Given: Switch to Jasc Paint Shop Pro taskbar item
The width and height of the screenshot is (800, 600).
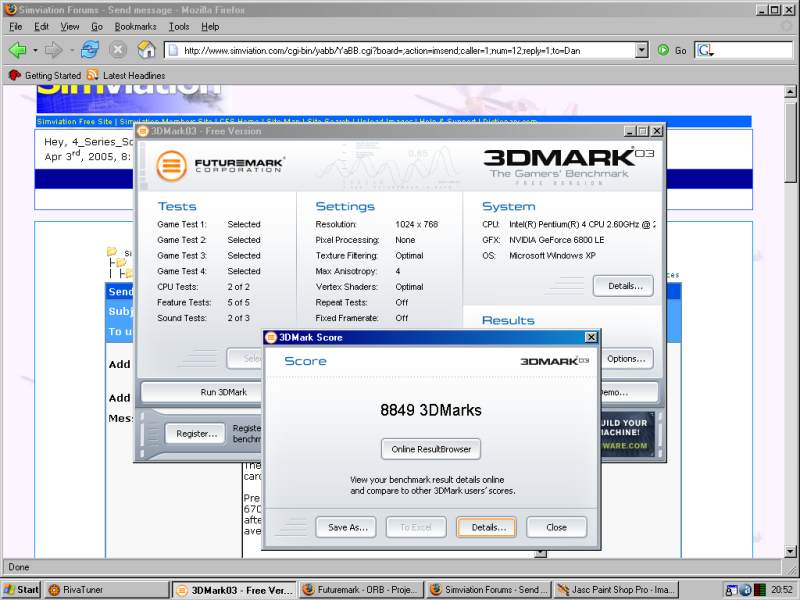Looking at the screenshot, I should pyautogui.click(x=615, y=590).
